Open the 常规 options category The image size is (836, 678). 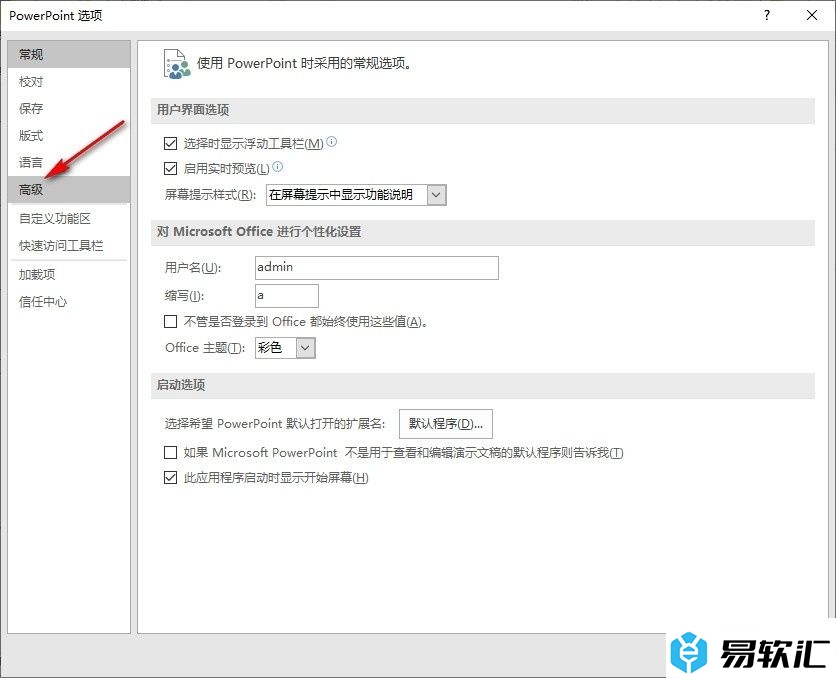coord(69,54)
